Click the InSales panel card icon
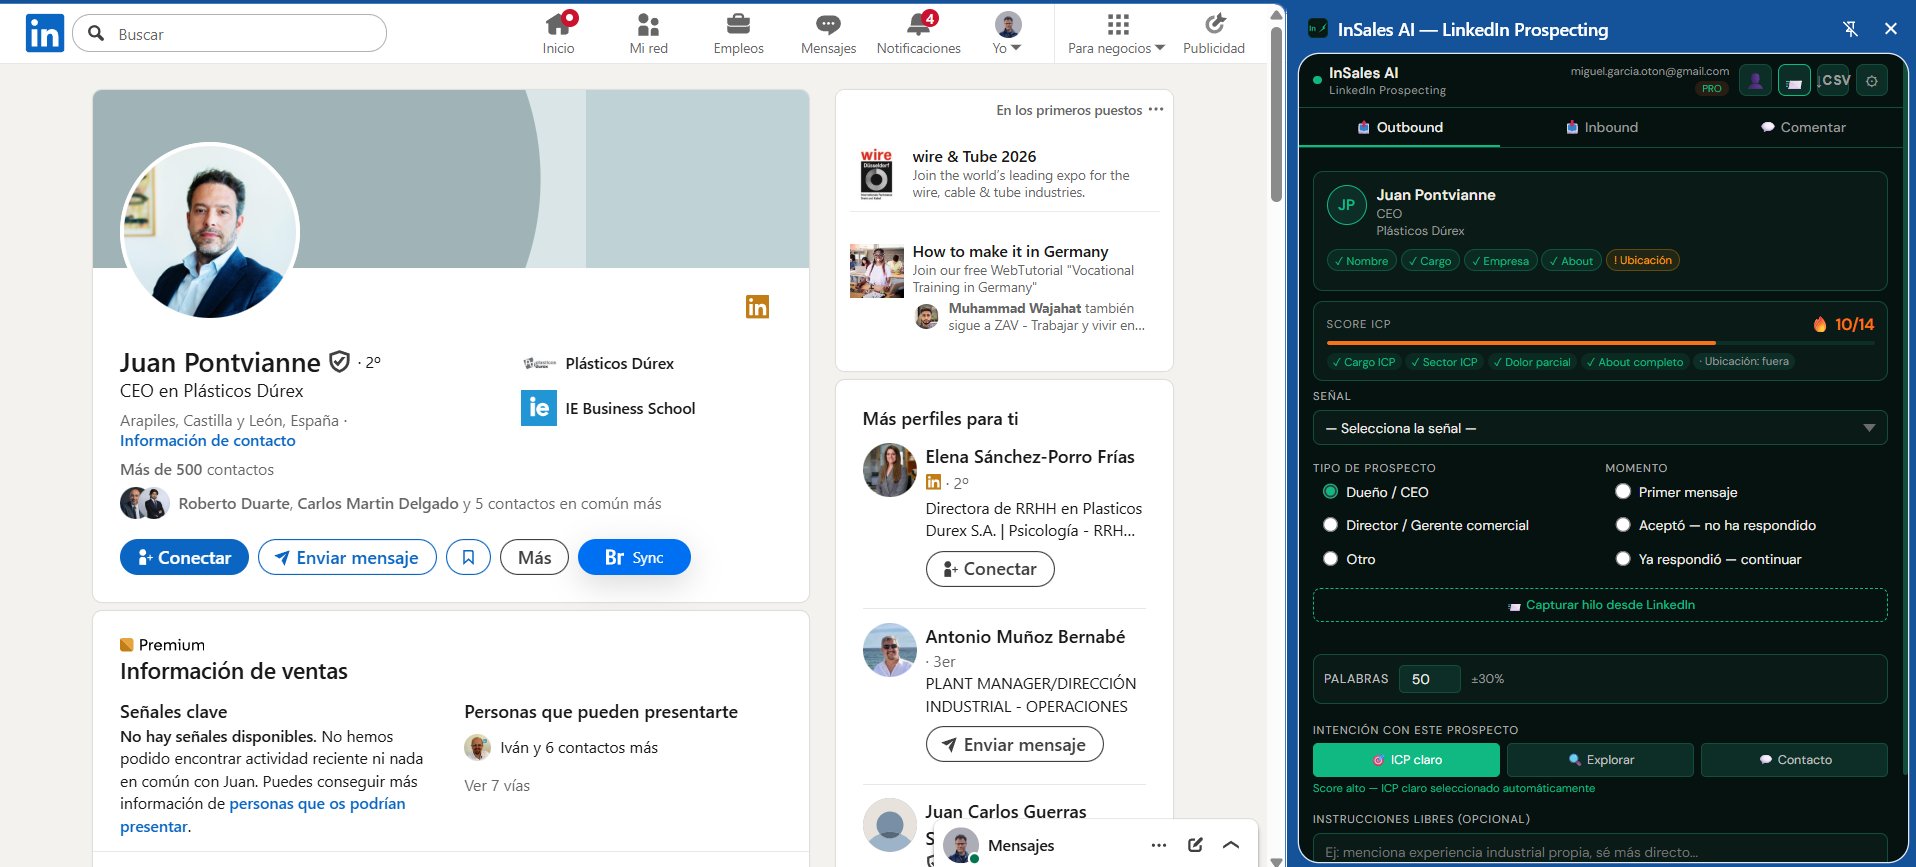Screen dimensions: 1916x867 1794,80
